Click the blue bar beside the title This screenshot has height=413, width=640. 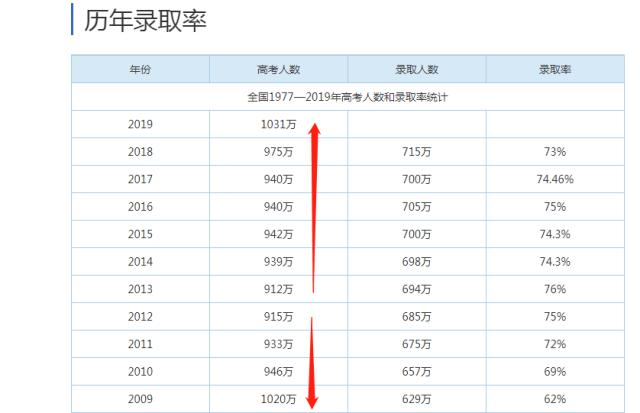pyautogui.click(x=72, y=20)
